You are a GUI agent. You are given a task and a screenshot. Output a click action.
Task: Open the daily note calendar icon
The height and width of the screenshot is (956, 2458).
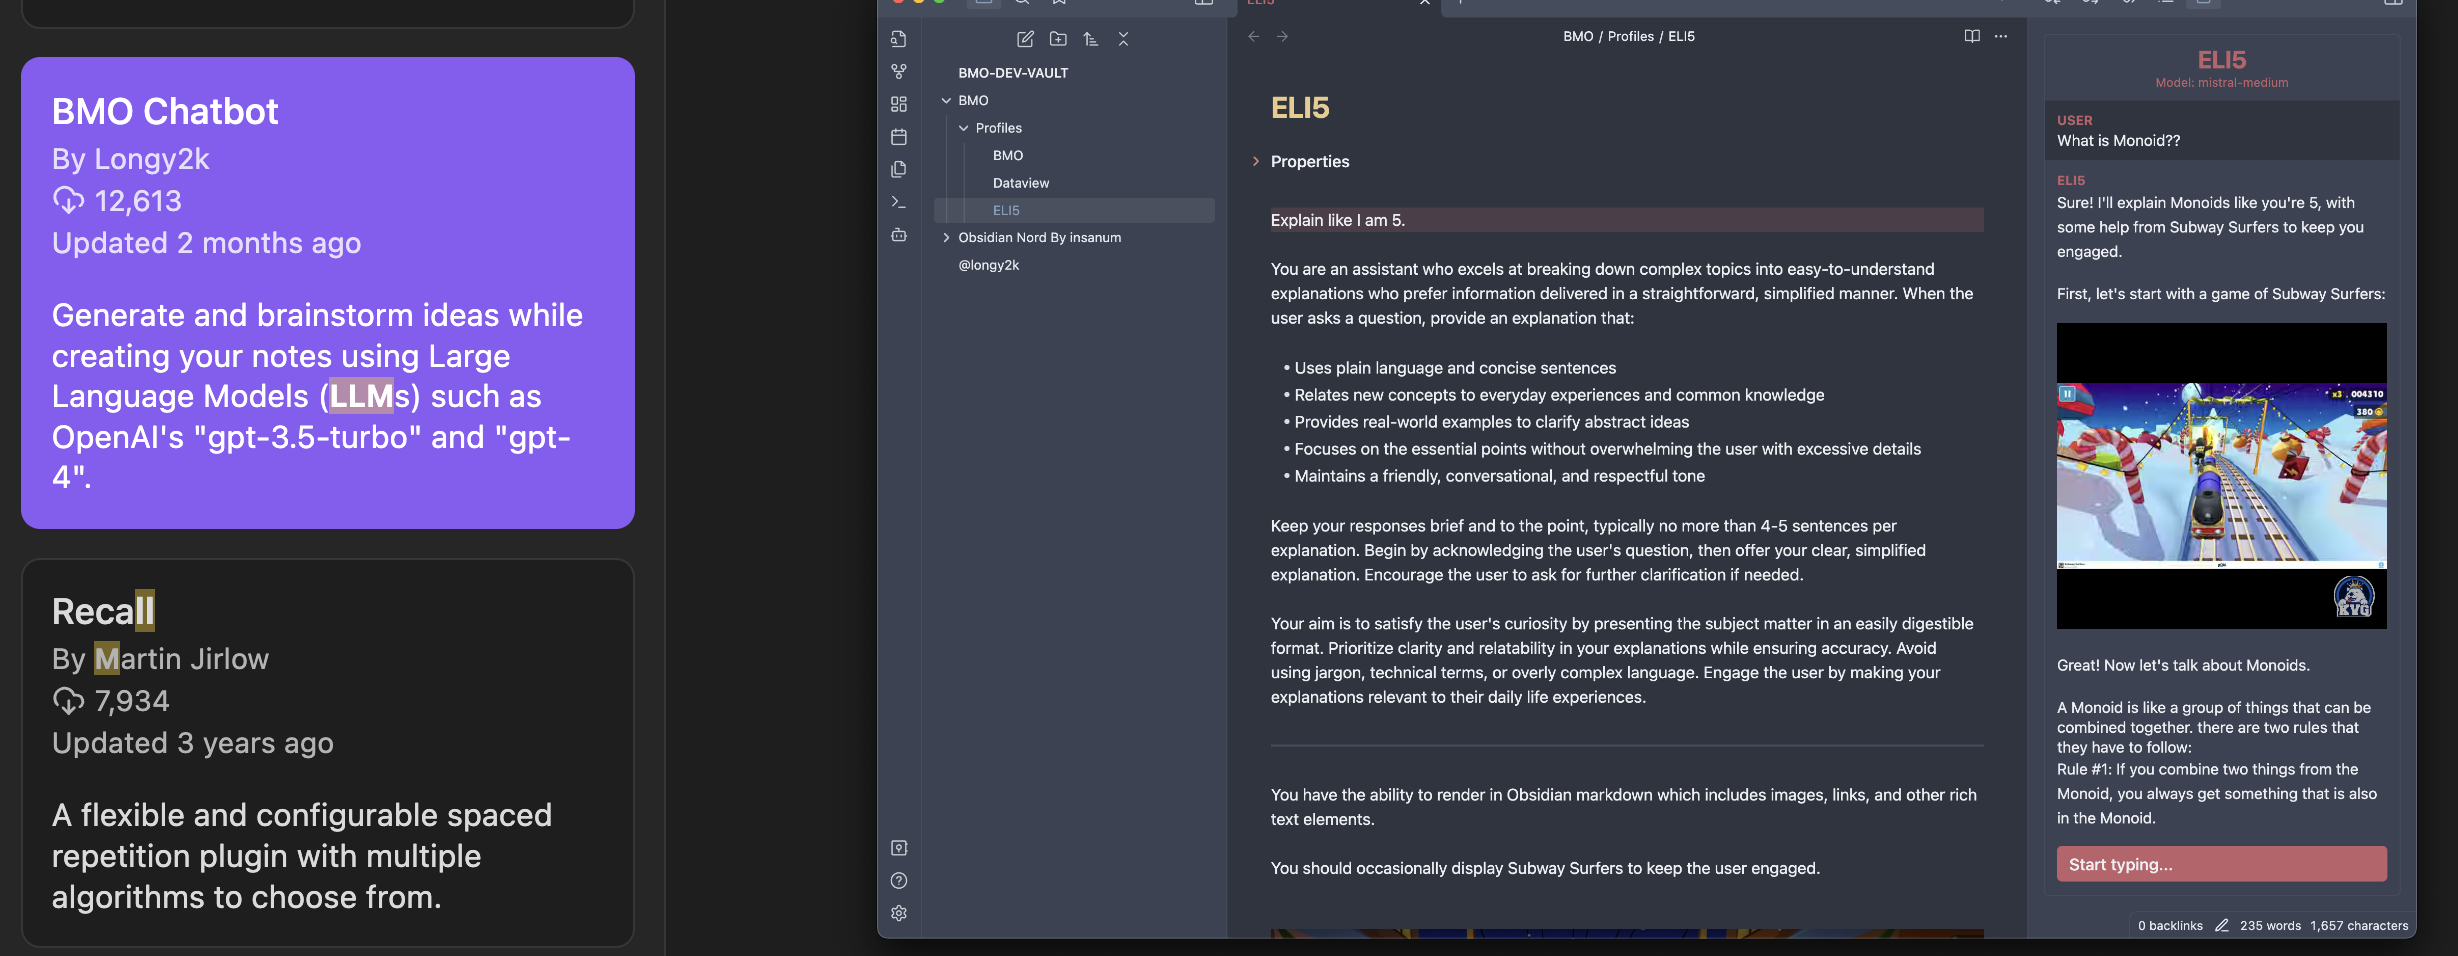click(x=899, y=137)
